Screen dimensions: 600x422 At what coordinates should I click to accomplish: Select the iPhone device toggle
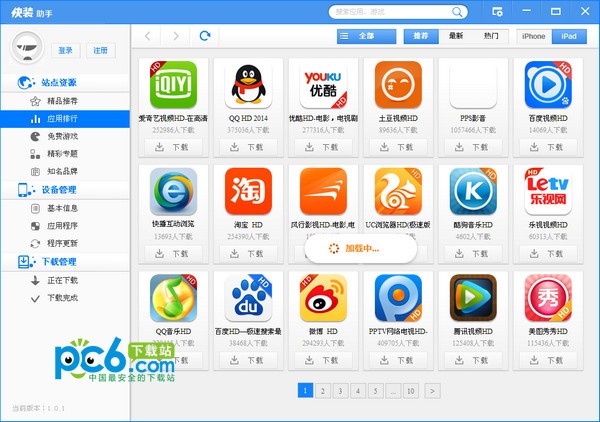coord(534,36)
